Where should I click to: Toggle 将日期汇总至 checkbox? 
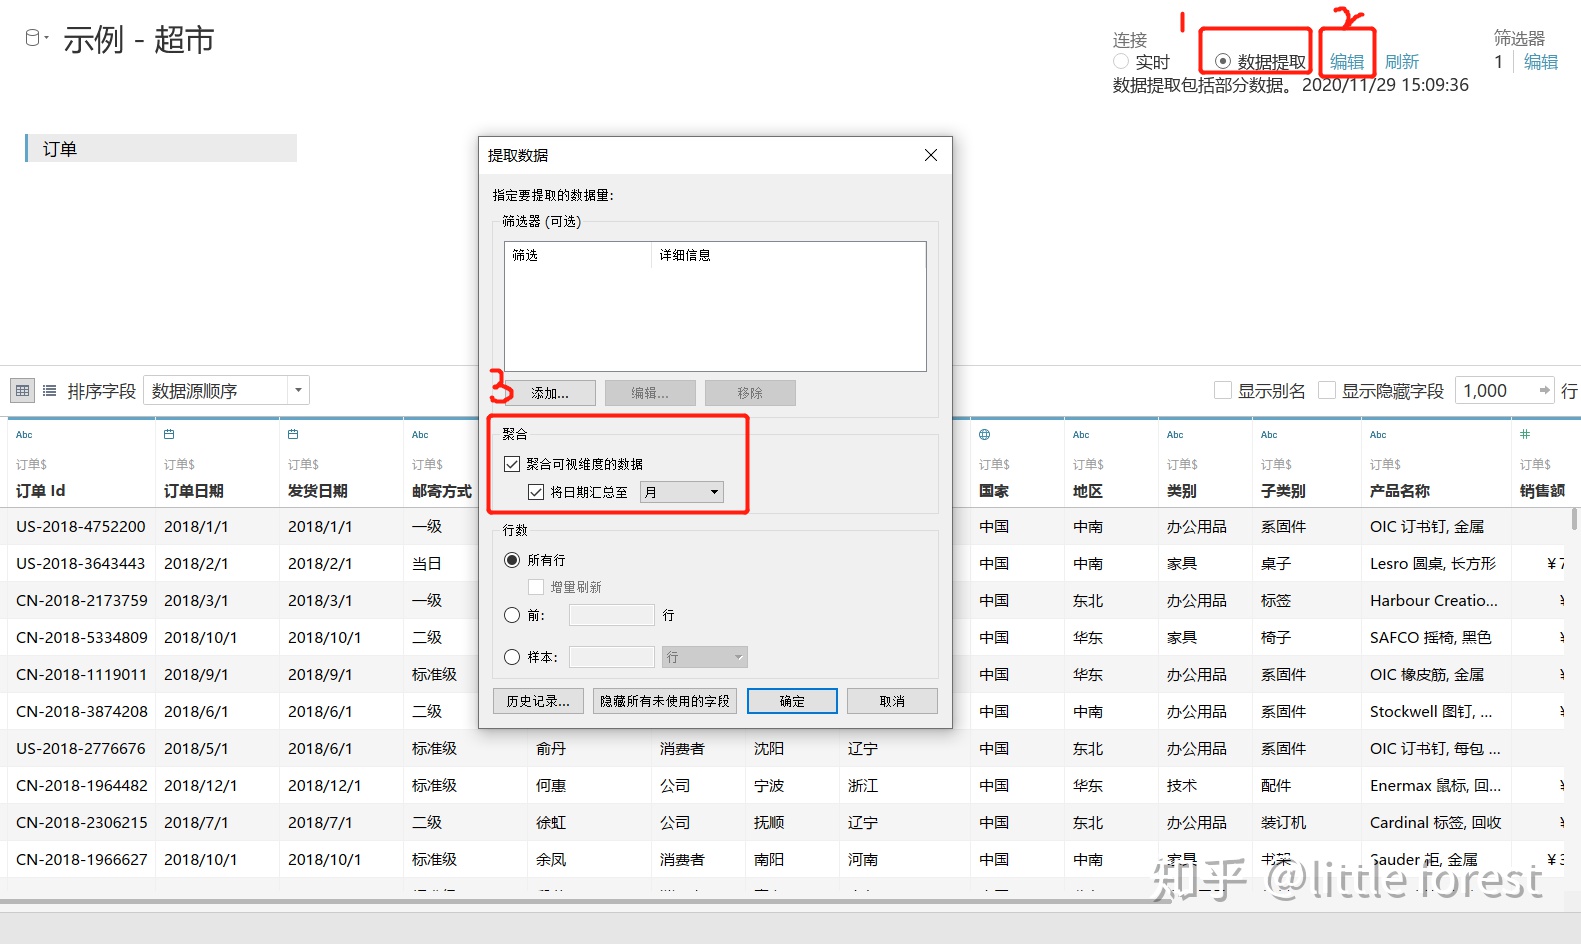[536, 492]
